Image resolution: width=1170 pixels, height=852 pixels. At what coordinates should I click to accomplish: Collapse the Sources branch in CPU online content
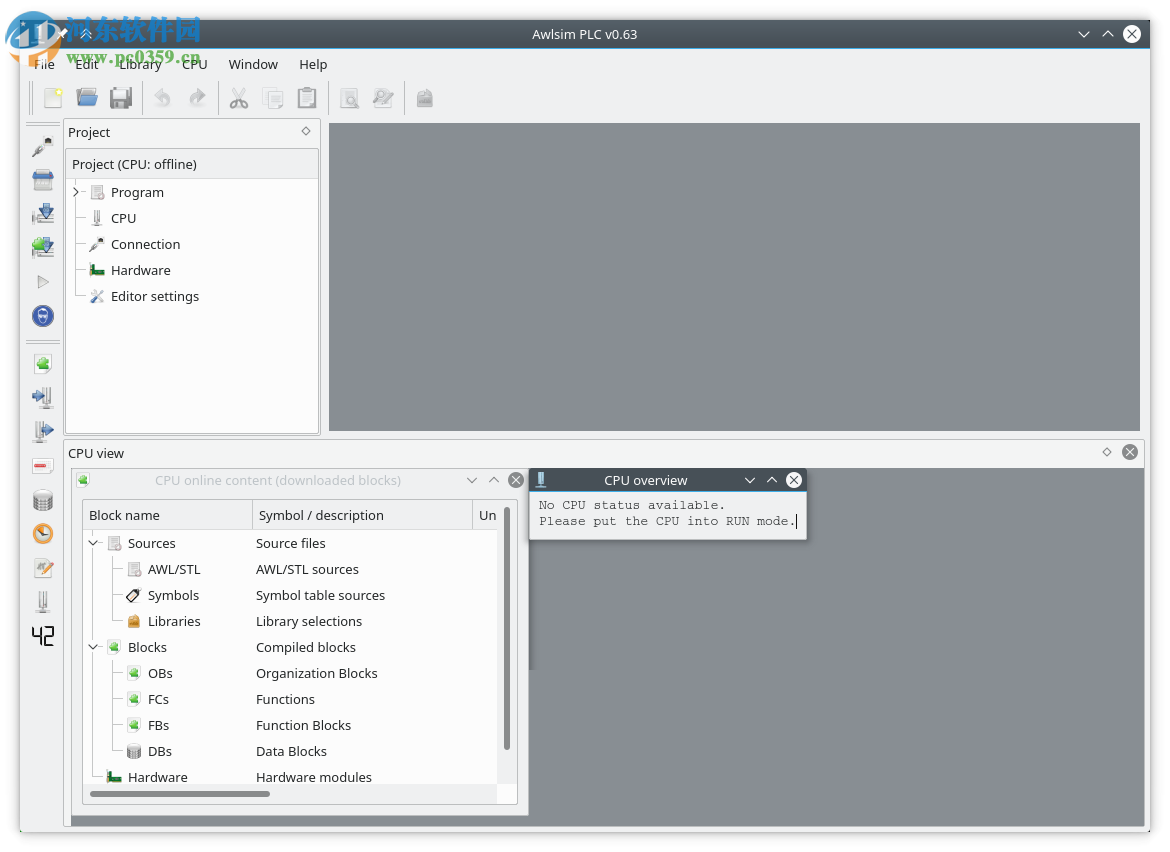click(x=94, y=543)
